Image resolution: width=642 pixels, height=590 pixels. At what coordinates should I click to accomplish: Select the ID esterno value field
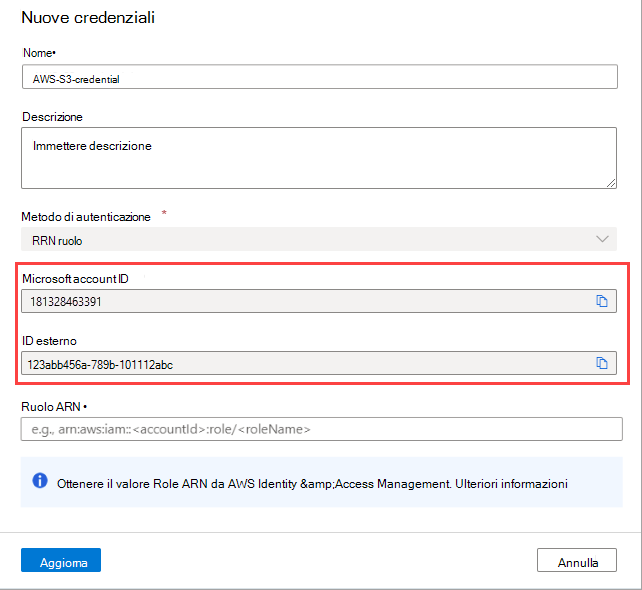tap(300, 364)
